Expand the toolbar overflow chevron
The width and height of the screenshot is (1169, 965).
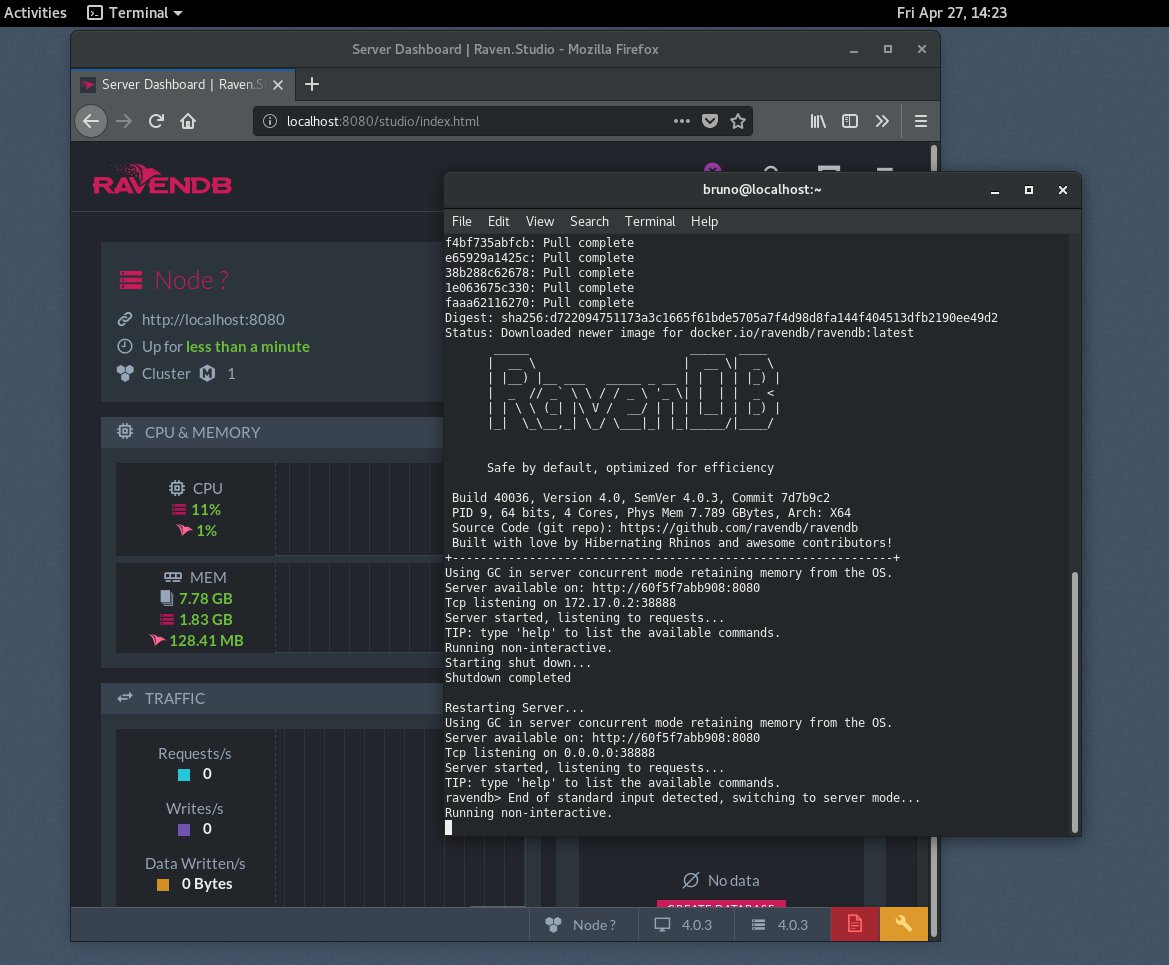click(882, 120)
